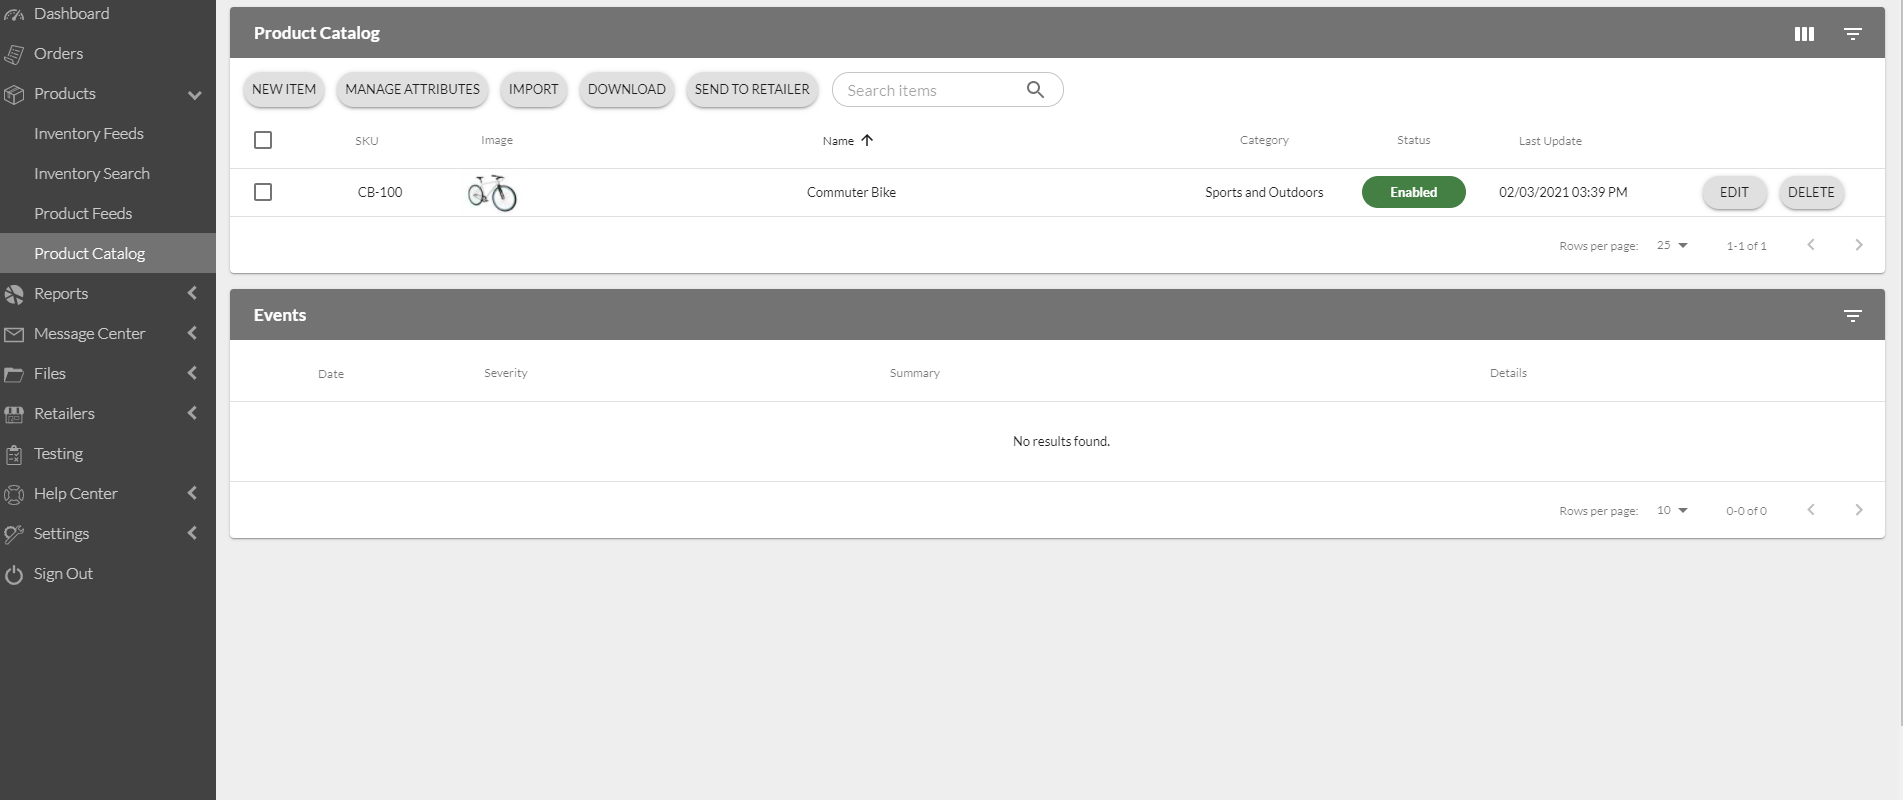Navigate to Orders in the sidebar

(x=58, y=54)
